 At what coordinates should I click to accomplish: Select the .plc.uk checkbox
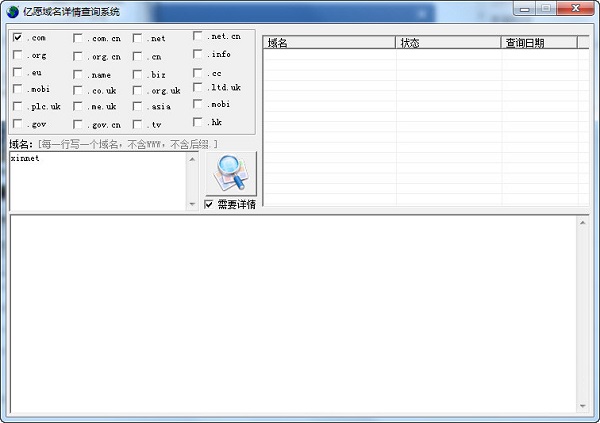[17, 106]
